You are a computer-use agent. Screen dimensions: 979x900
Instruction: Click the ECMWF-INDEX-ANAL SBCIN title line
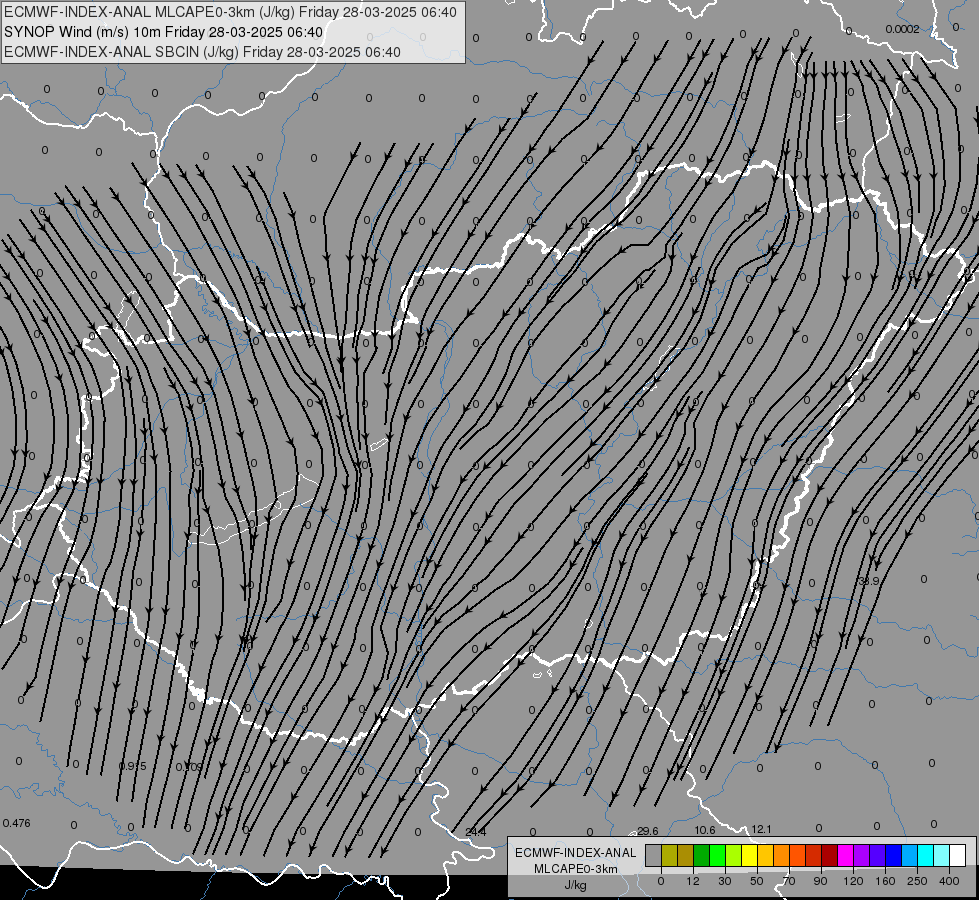[202, 52]
